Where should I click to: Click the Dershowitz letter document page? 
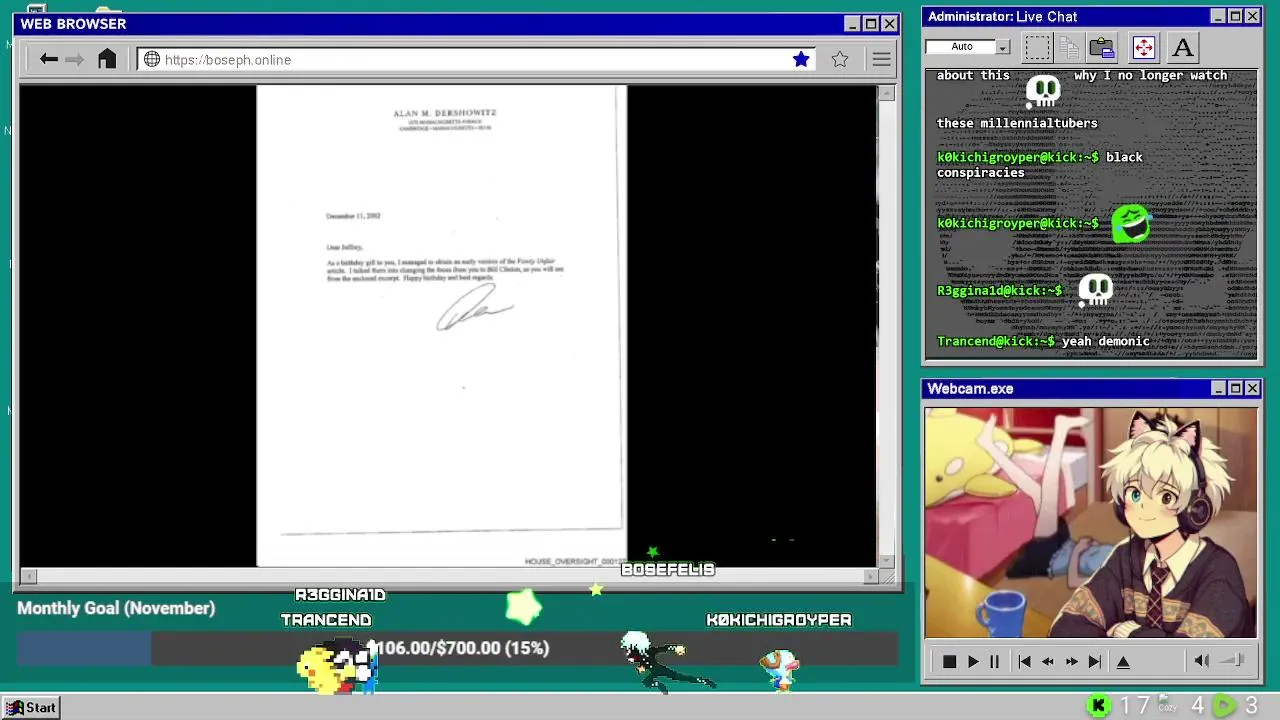441,325
